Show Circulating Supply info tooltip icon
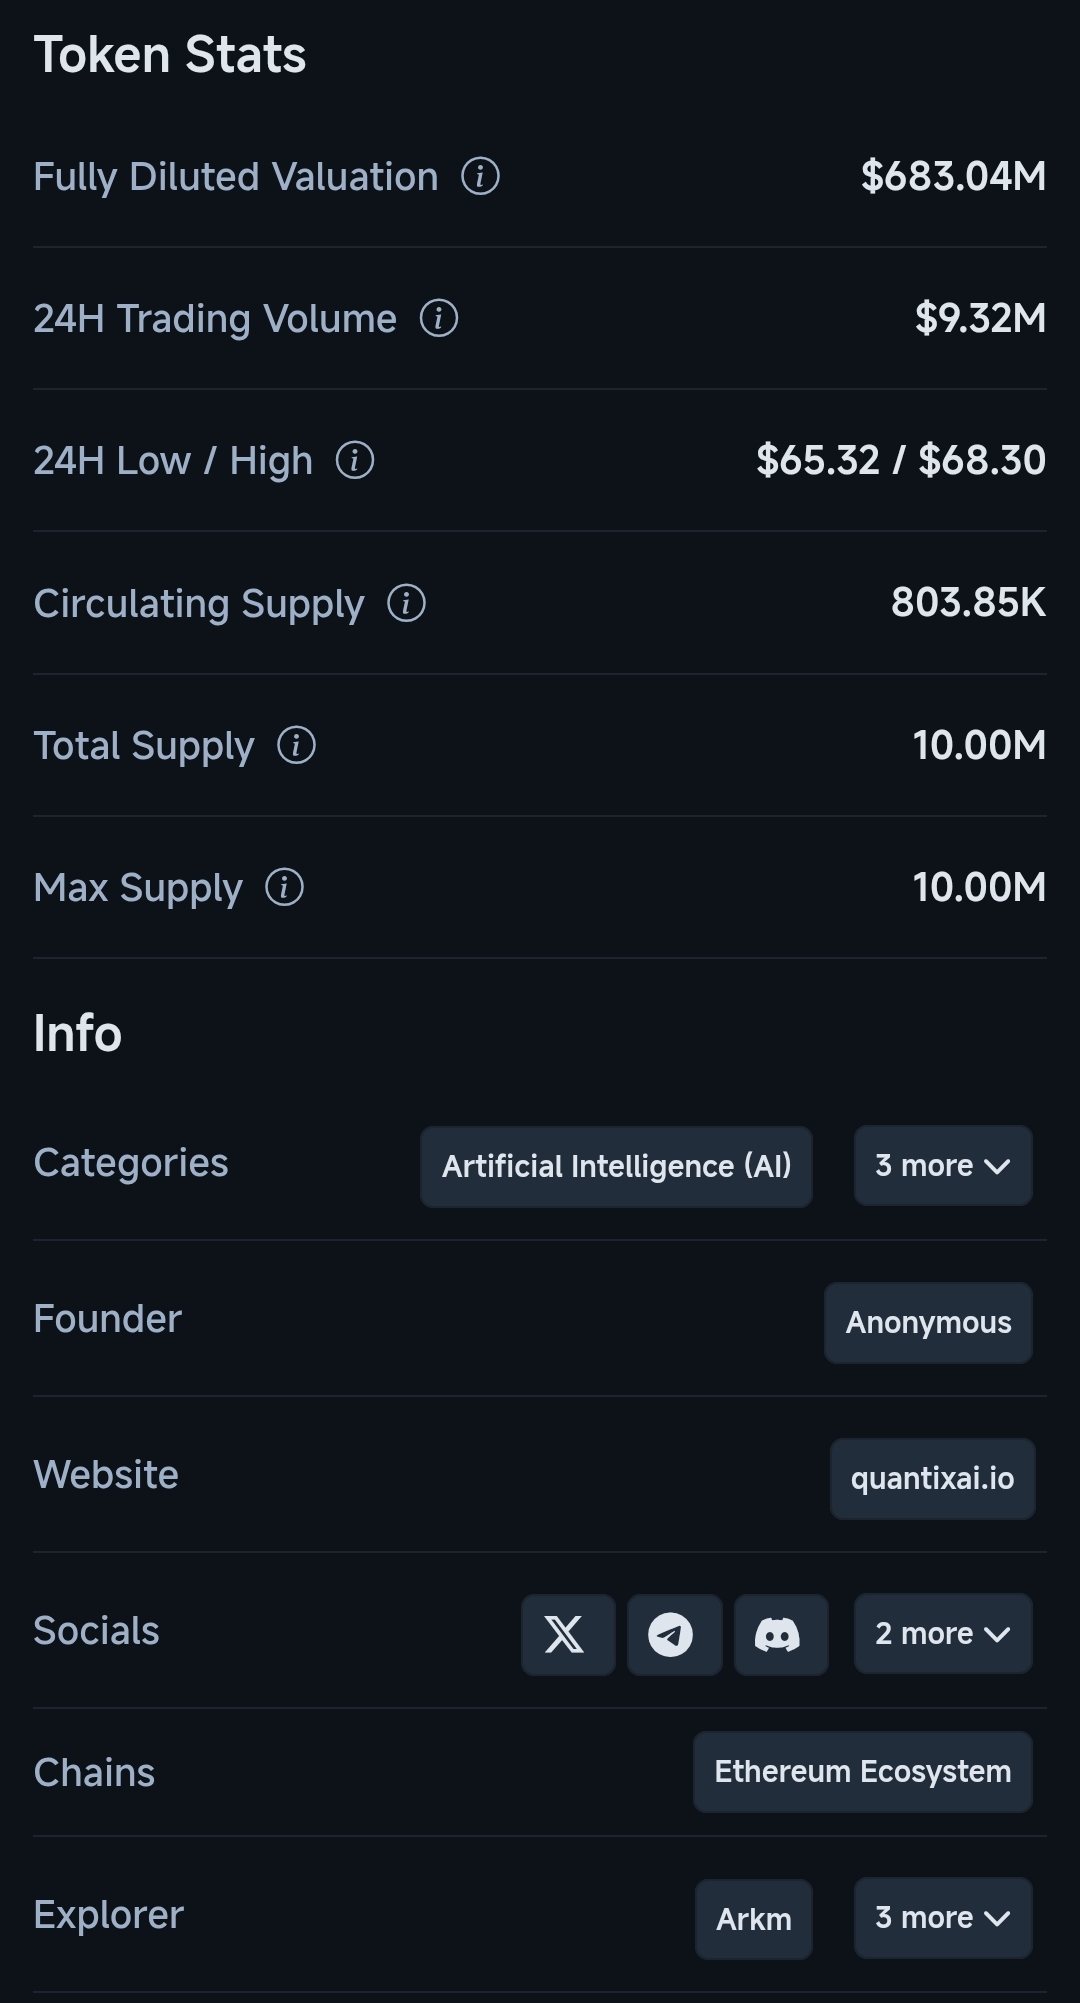Screen dimensions: 1080x2003 click(406, 603)
